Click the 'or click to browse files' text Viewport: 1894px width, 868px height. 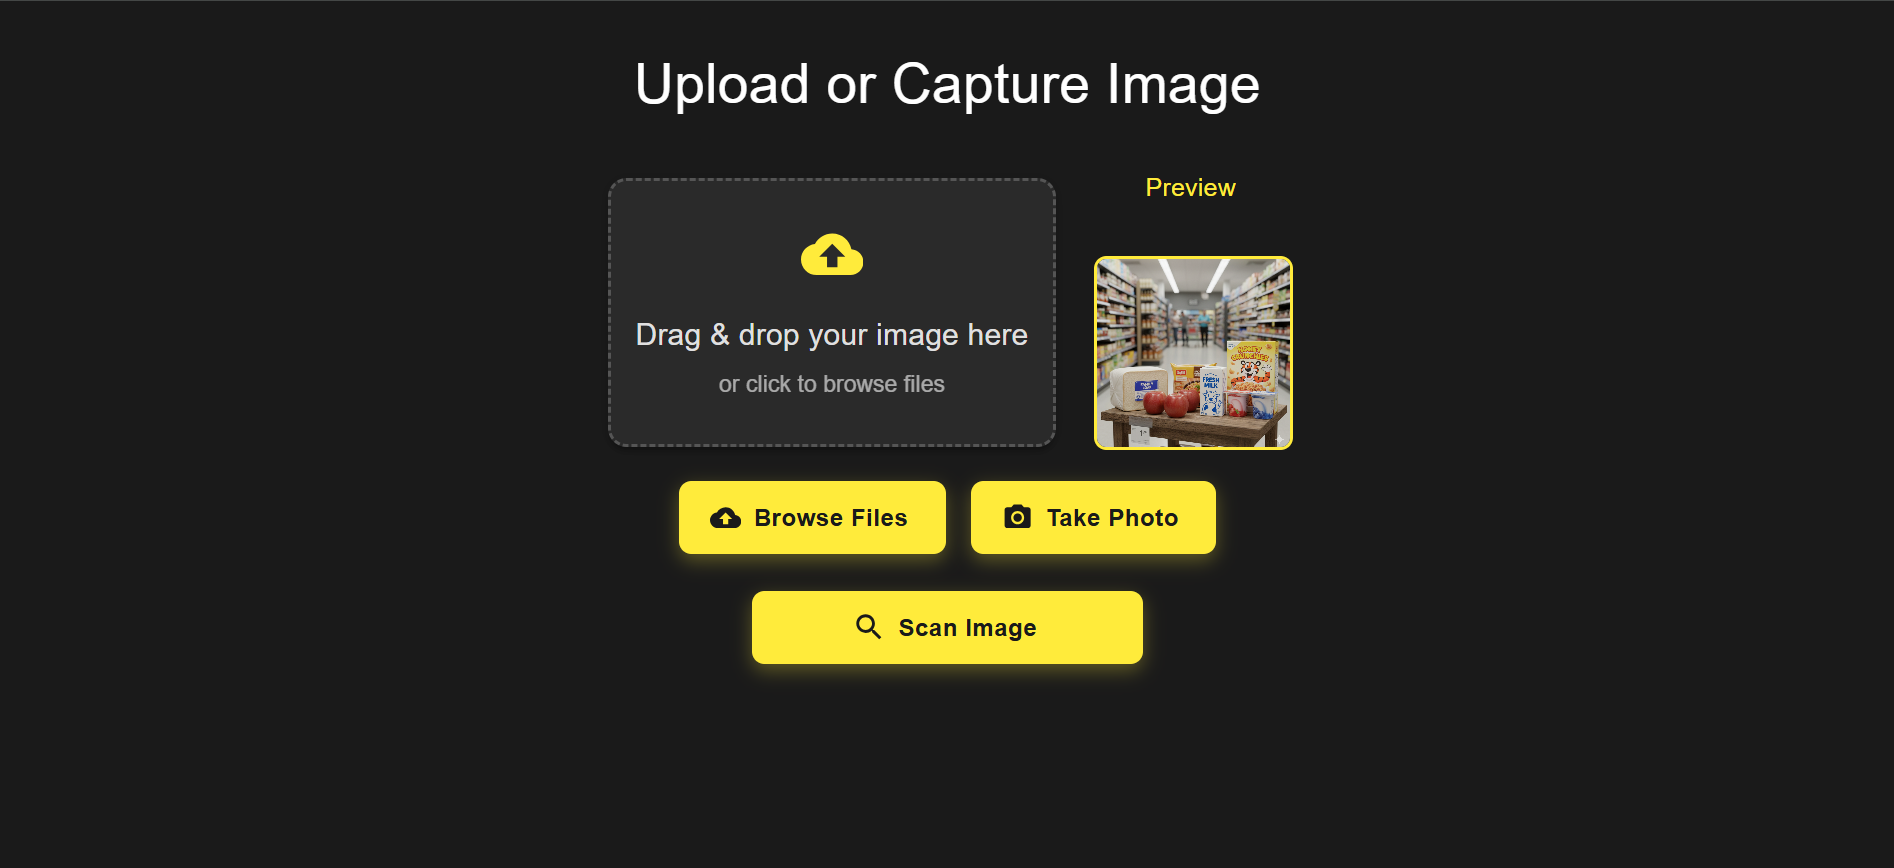click(832, 384)
